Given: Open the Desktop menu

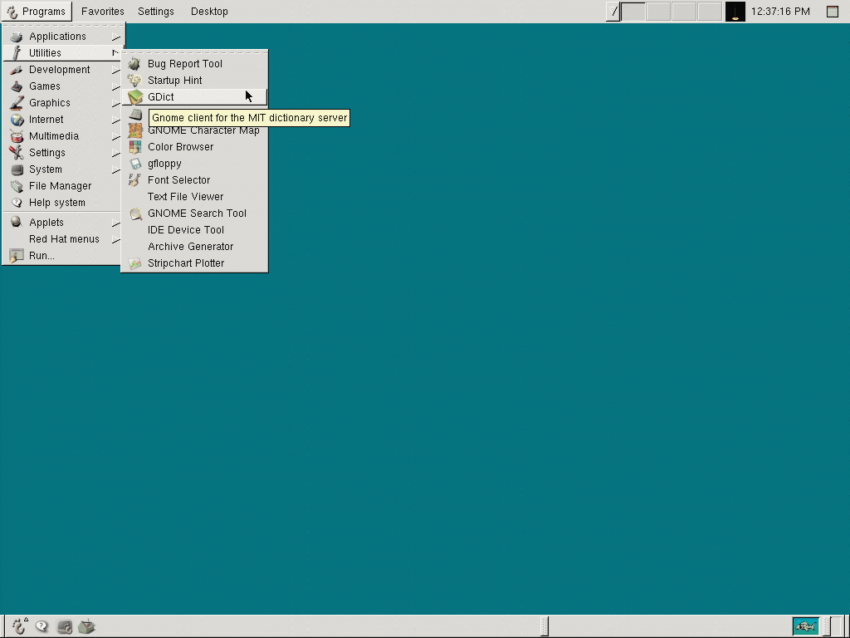Looking at the screenshot, I should click(209, 11).
